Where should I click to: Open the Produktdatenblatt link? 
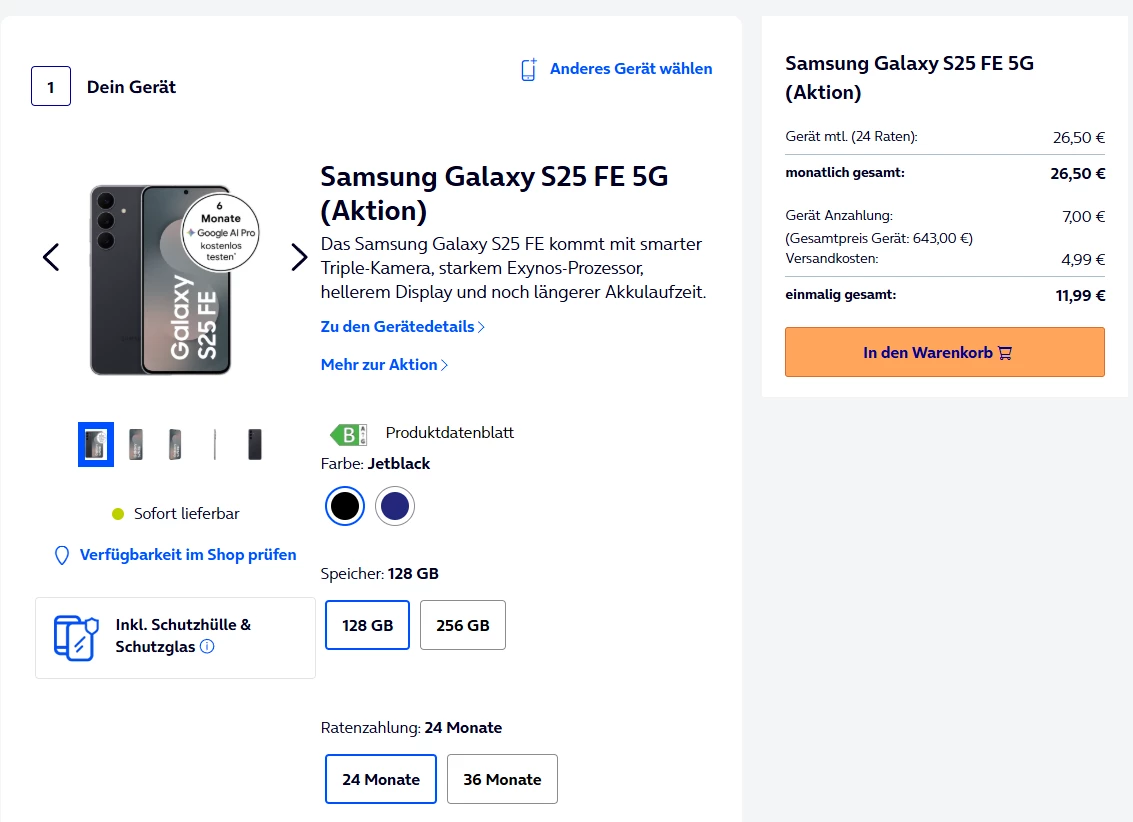pyautogui.click(x=450, y=433)
